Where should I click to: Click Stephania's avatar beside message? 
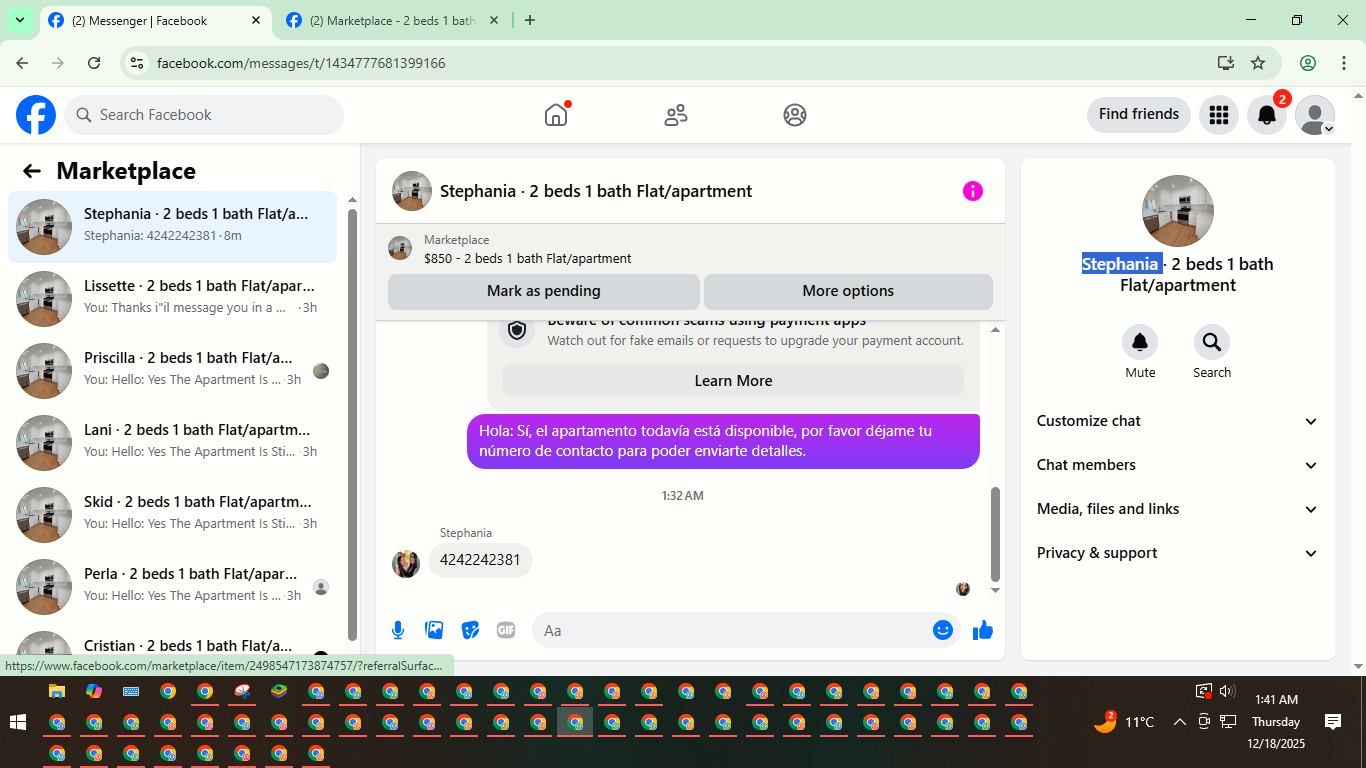[406, 564]
